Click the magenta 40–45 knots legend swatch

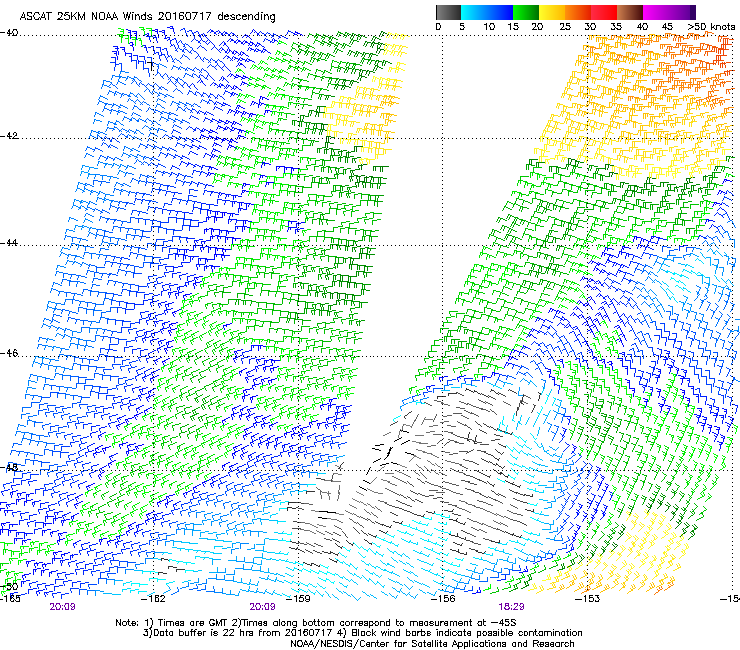(656, 12)
